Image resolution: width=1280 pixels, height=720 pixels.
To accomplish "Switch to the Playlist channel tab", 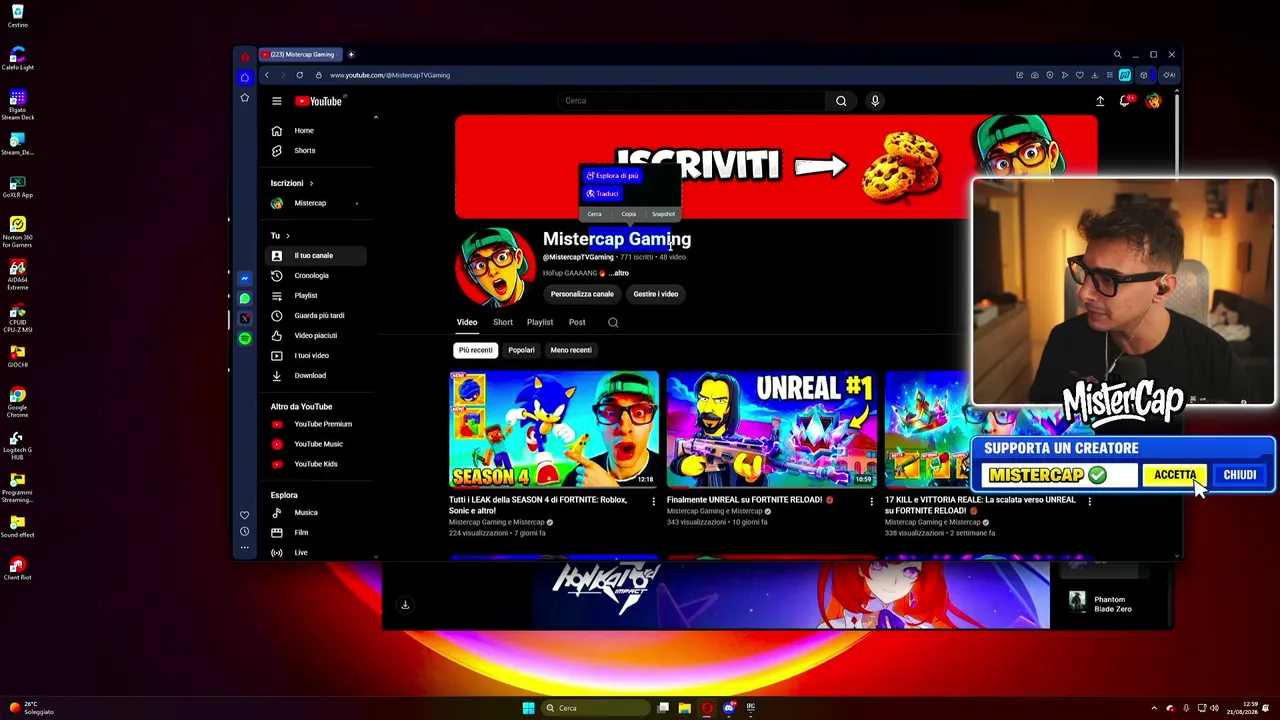I will pyautogui.click(x=540, y=322).
